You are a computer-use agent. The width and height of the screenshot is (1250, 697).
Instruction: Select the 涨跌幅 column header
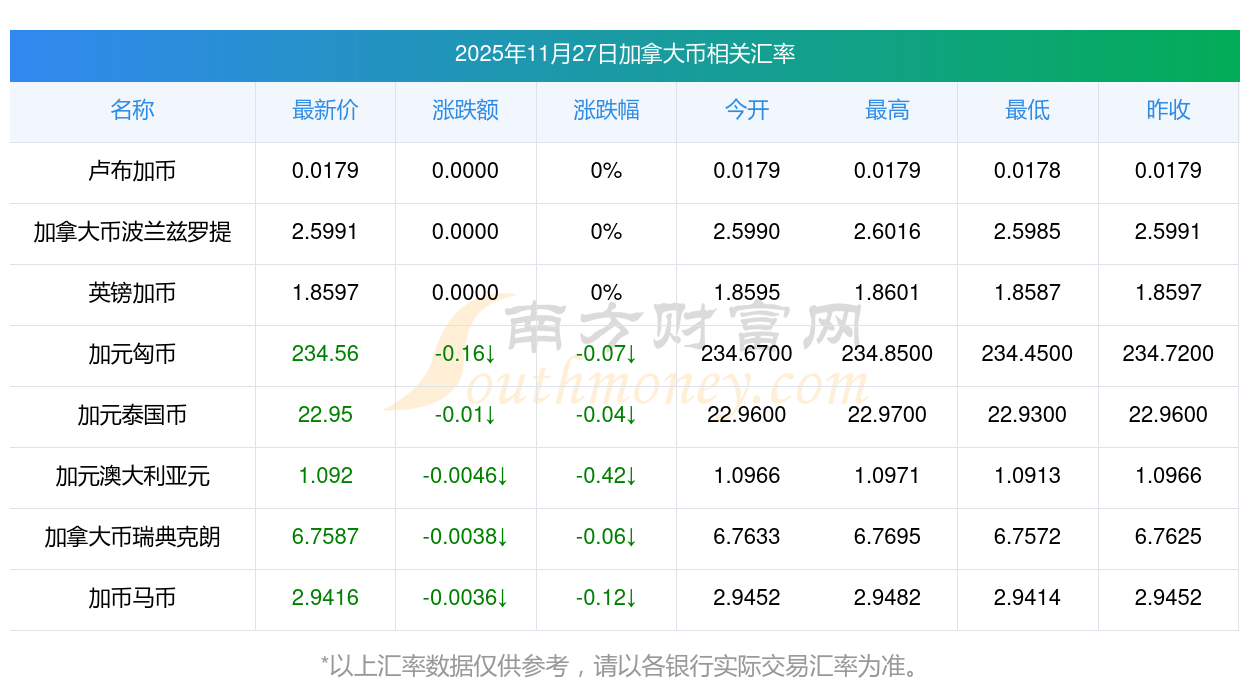coord(606,110)
